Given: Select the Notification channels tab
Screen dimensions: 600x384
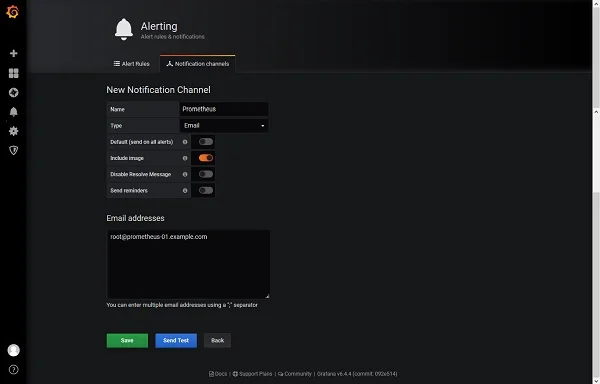Looking at the screenshot, I should 197,64.
